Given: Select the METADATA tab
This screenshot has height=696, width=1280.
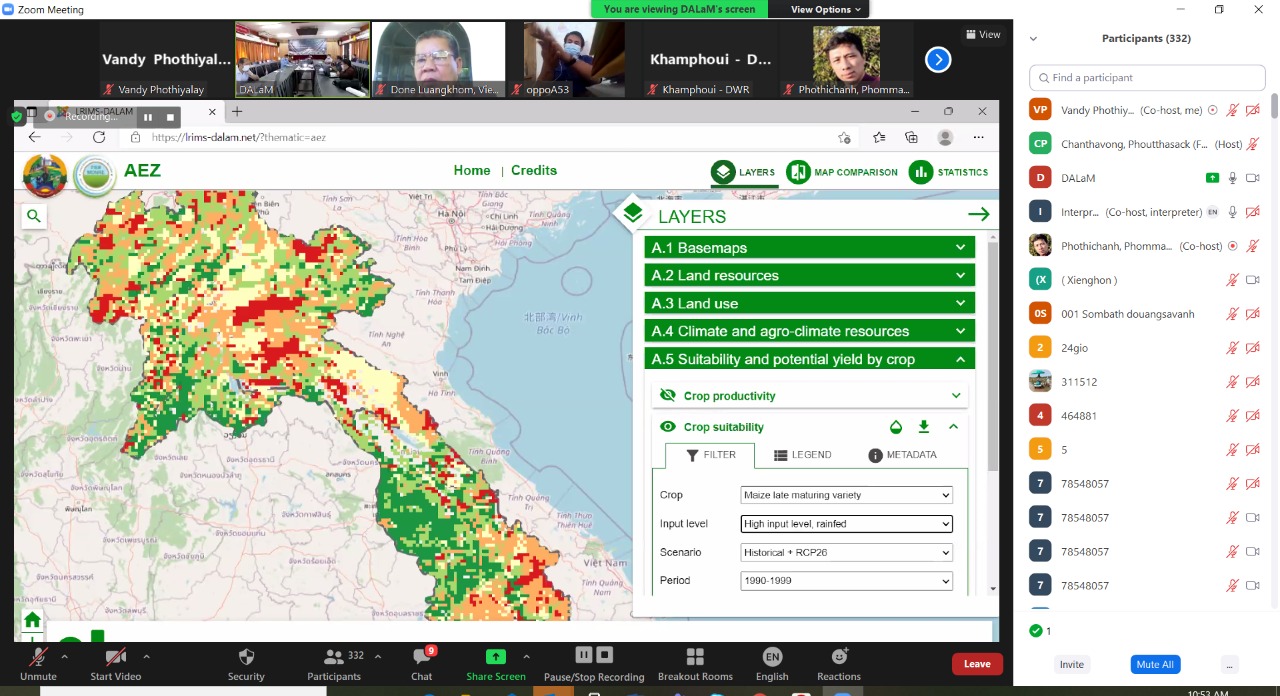Looking at the screenshot, I should (x=903, y=455).
